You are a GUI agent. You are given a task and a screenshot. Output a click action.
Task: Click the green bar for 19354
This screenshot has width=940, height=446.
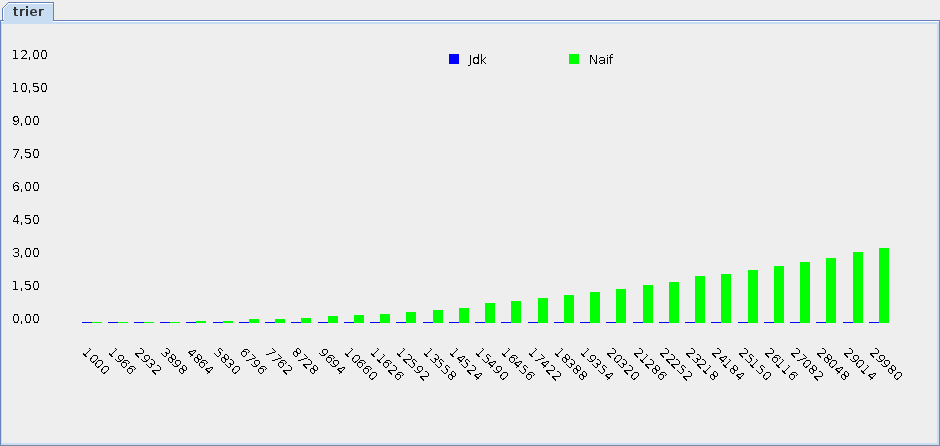[595, 308]
